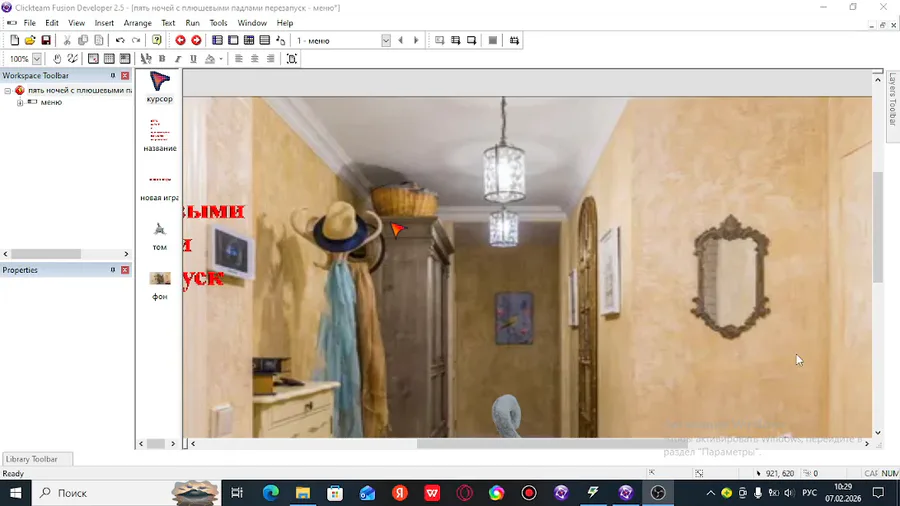Close the Properties panel

(125, 270)
